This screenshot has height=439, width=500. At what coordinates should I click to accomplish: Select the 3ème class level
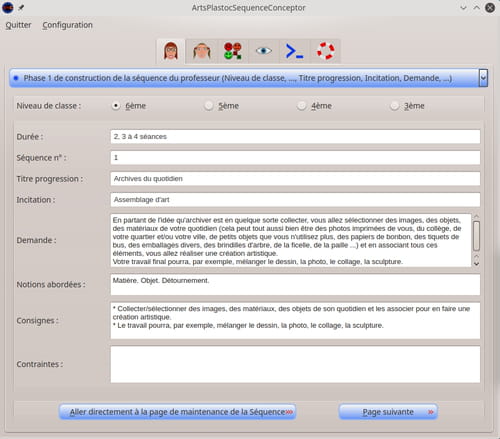click(407, 106)
